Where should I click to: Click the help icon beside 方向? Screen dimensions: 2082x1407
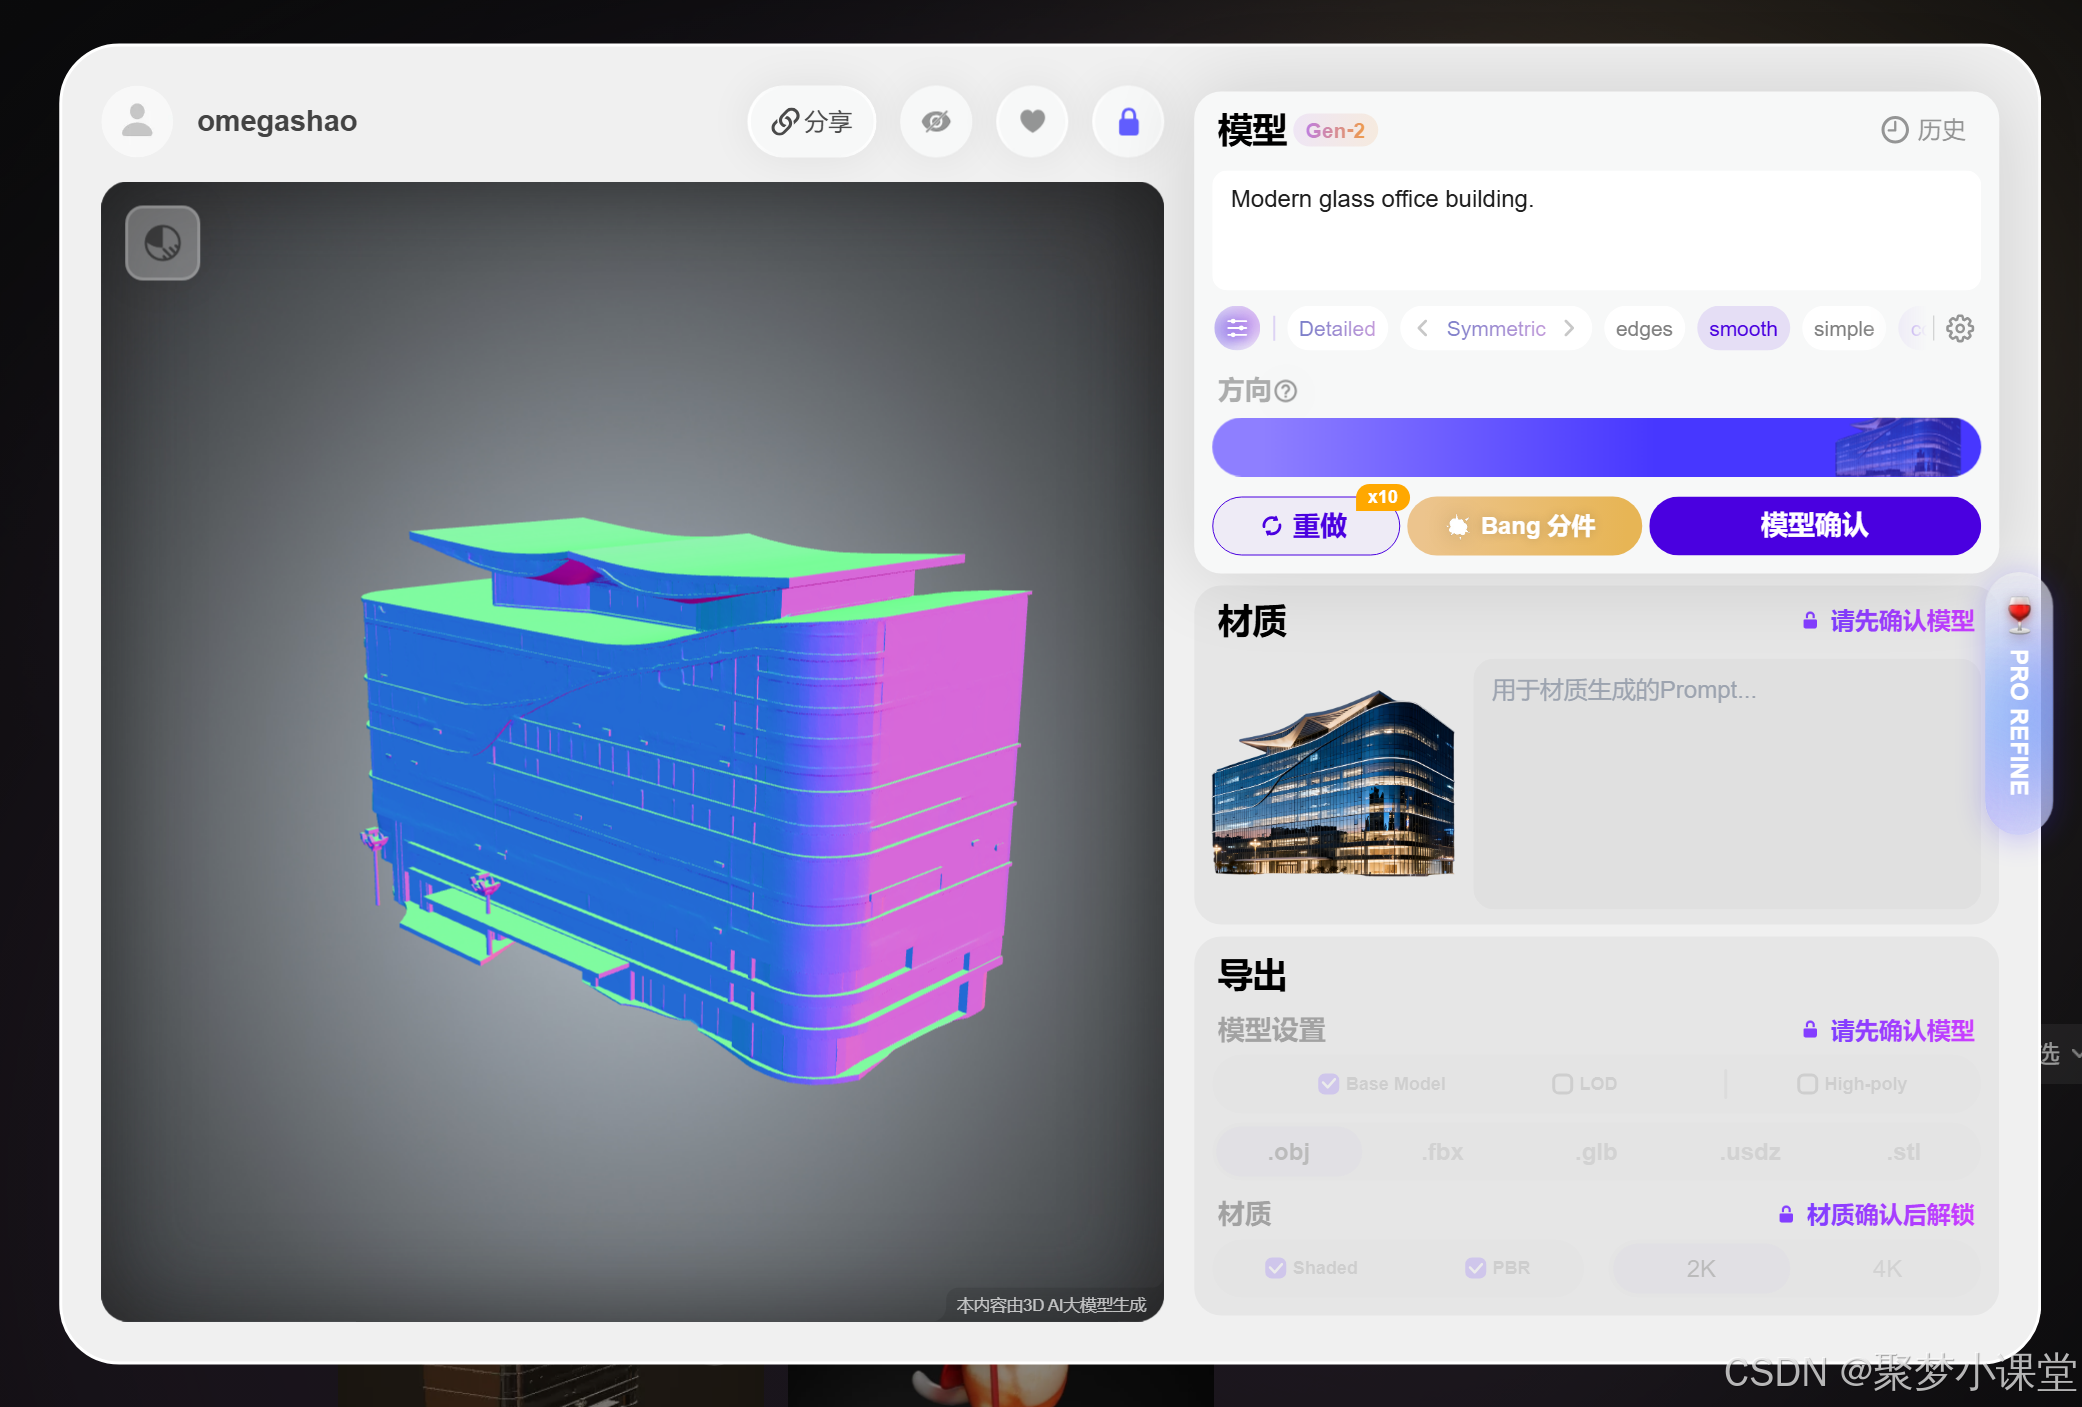coord(1287,391)
